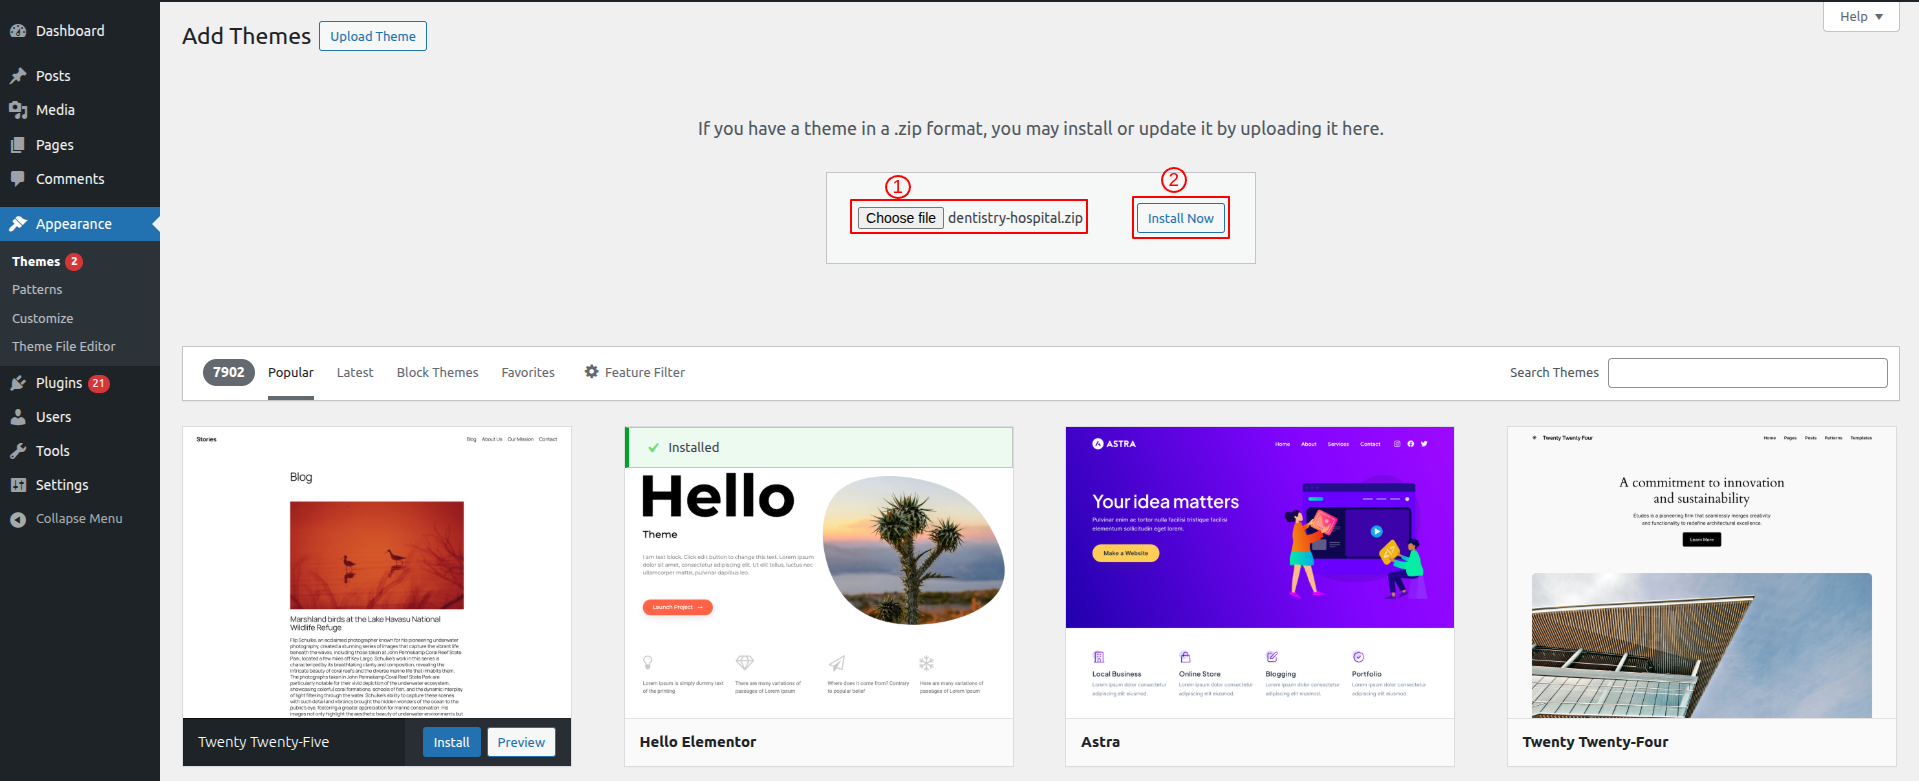Image resolution: width=1919 pixels, height=781 pixels.
Task: Click the Media icon in sidebar
Action: point(18,110)
